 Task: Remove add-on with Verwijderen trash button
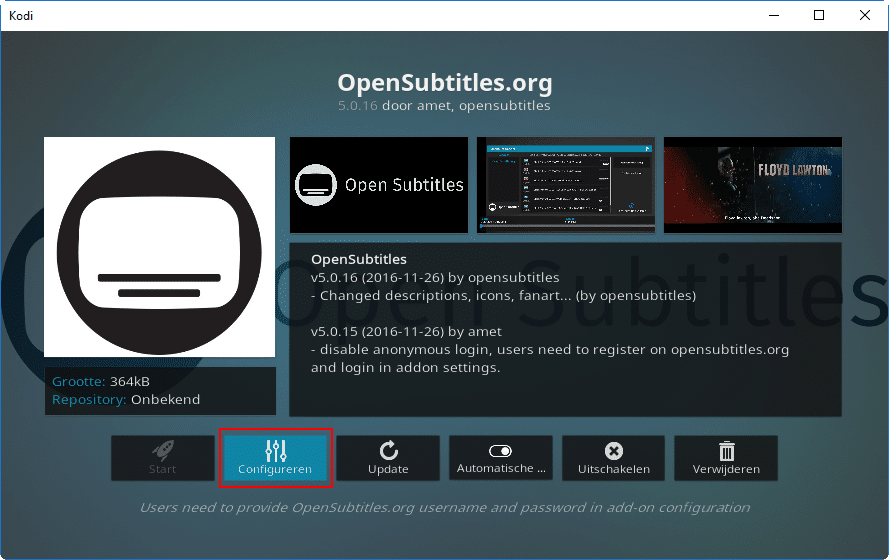pyautogui.click(x=726, y=458)
